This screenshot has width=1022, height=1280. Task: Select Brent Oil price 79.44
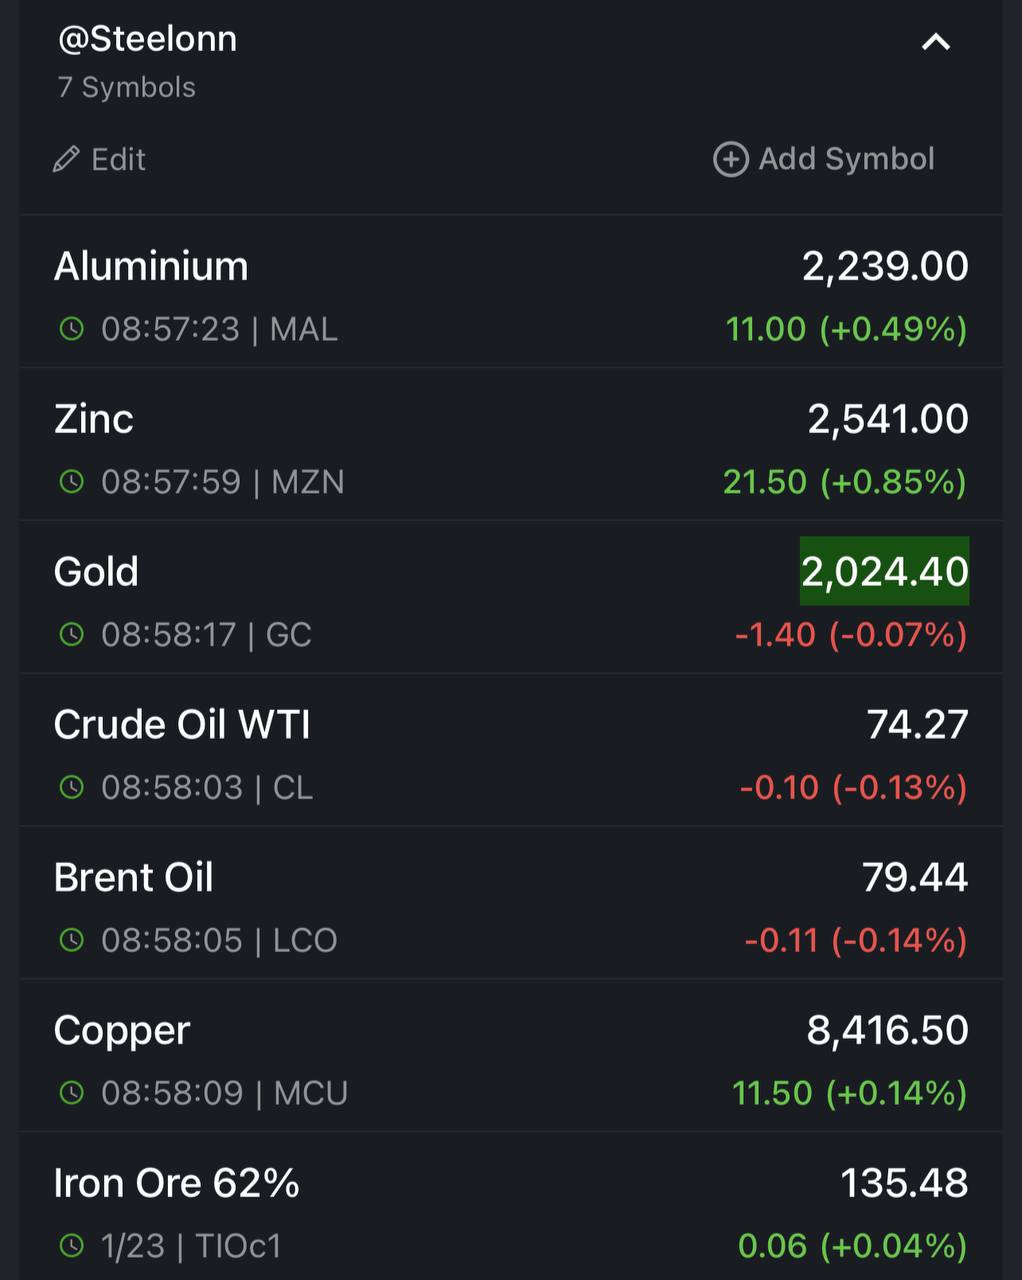915,877
